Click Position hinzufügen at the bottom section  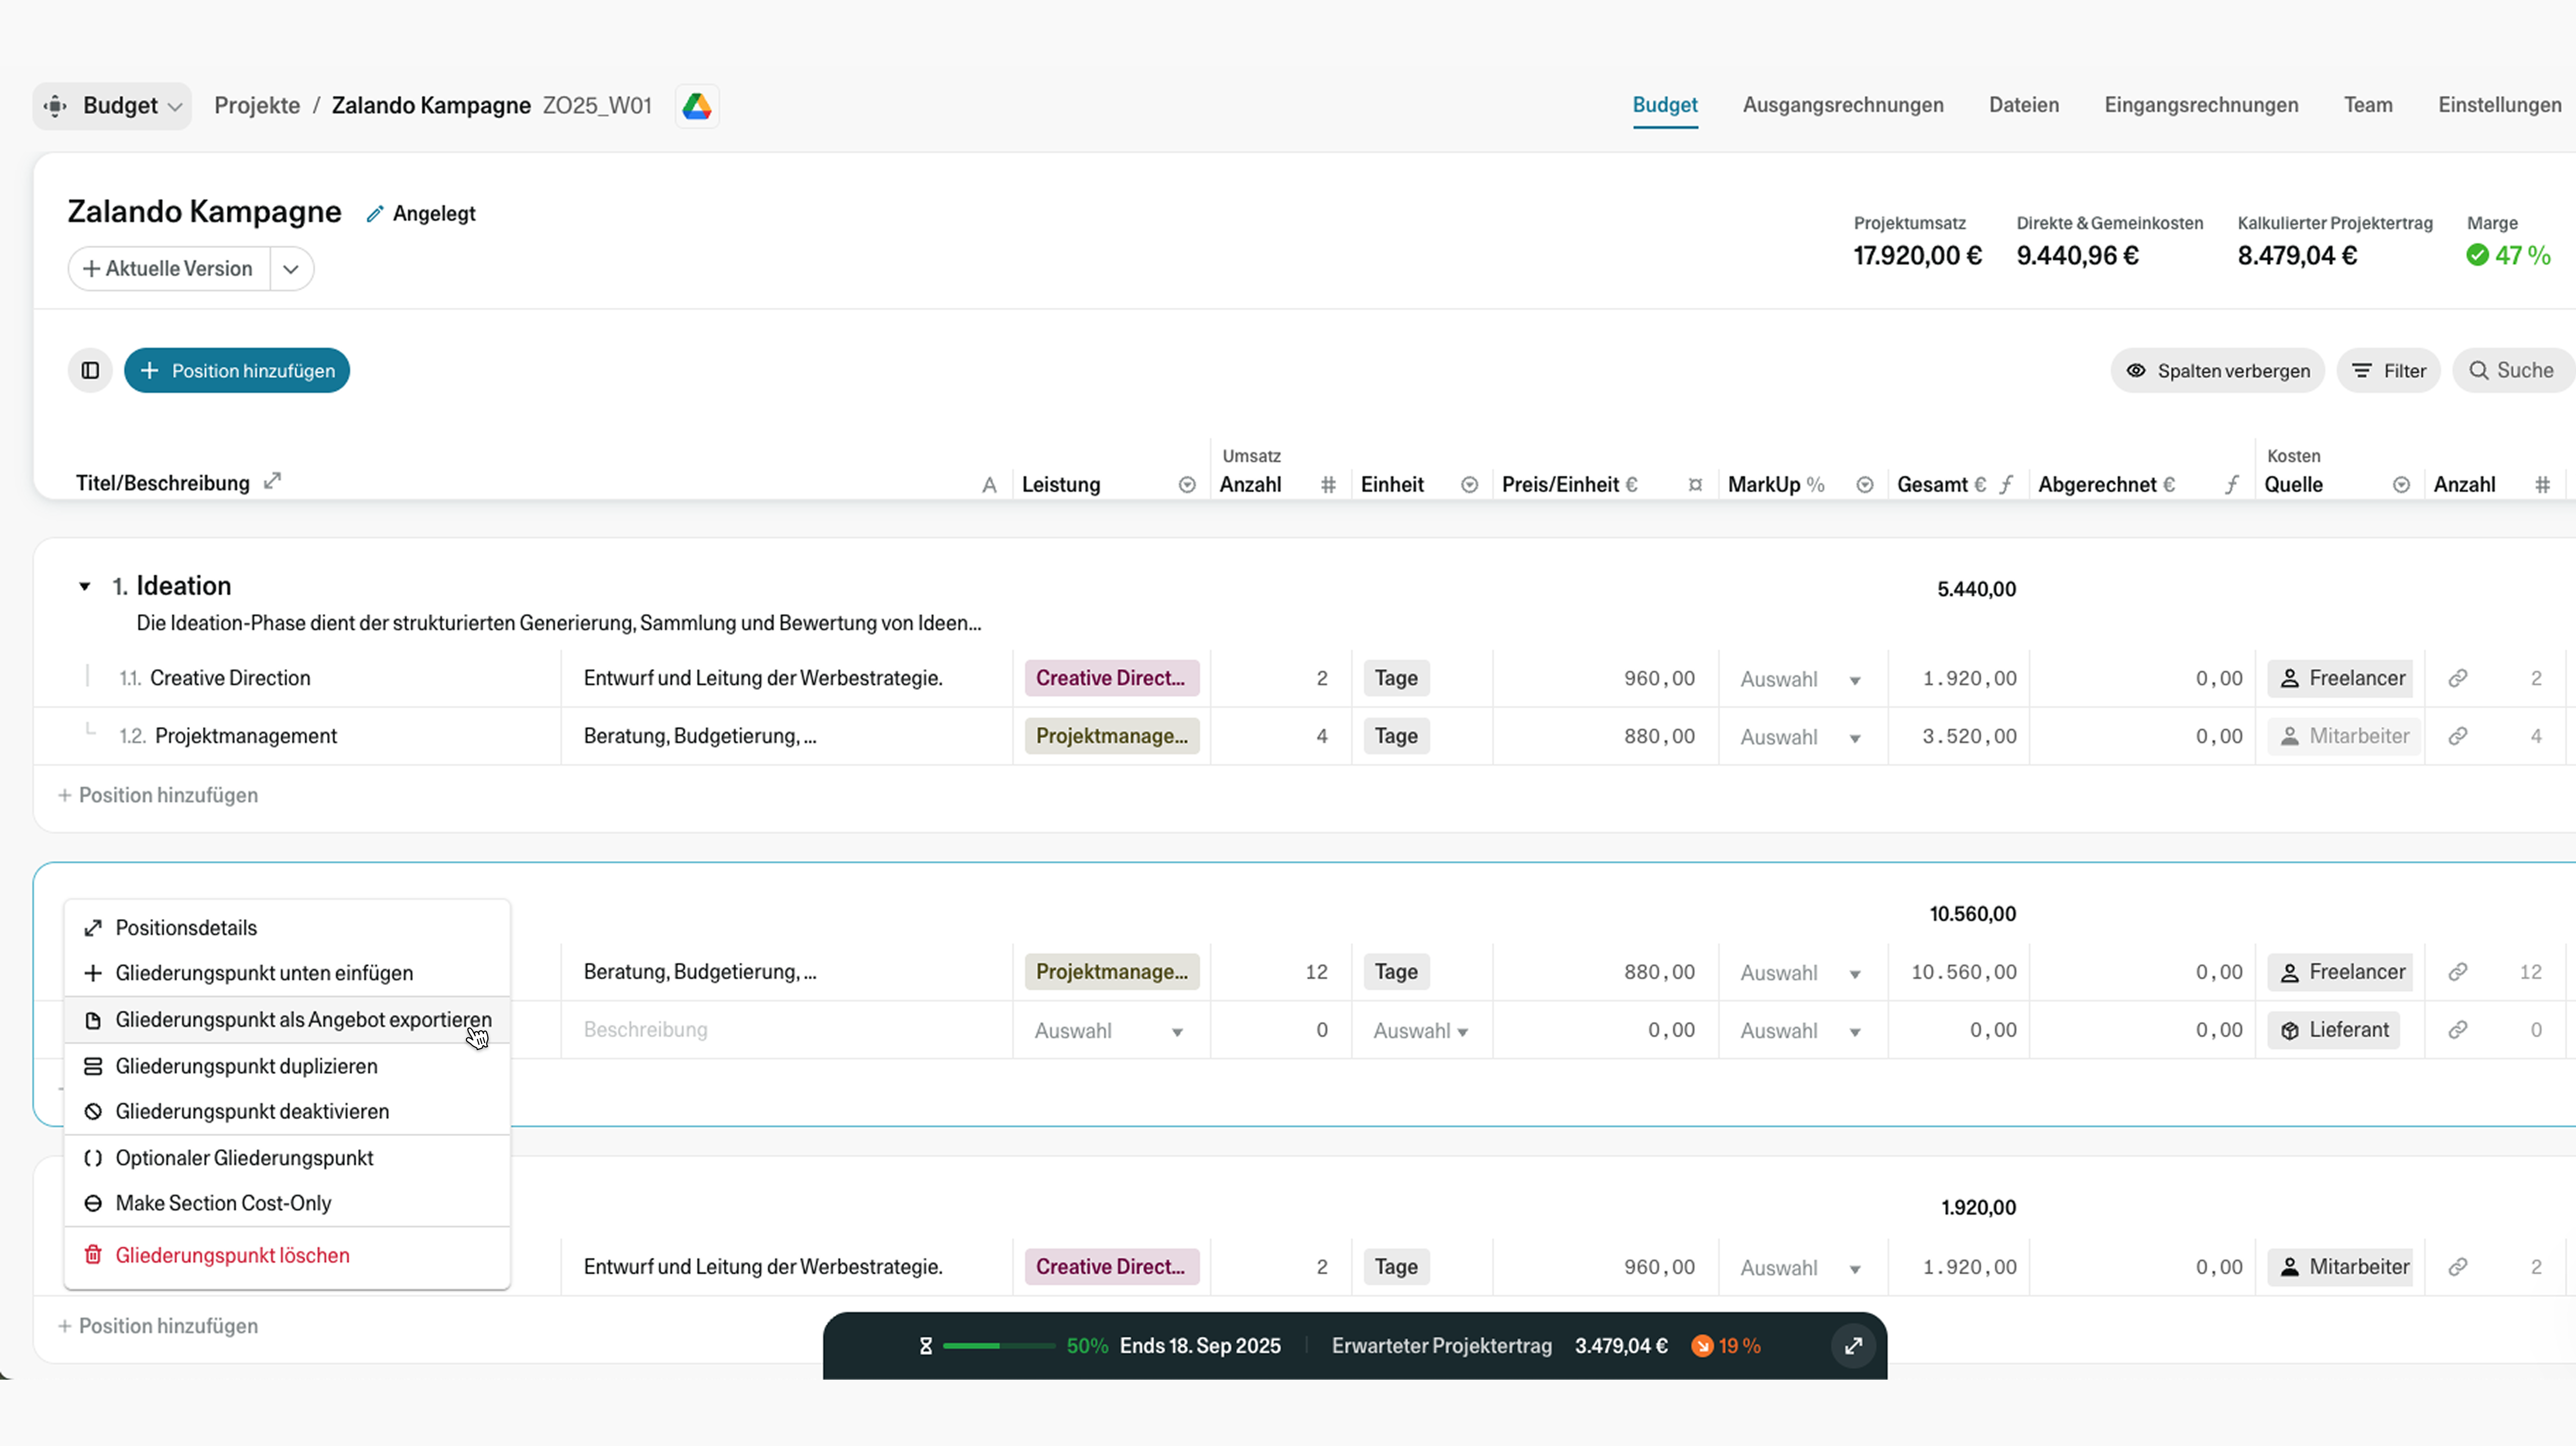click(x=158, y=1327)
